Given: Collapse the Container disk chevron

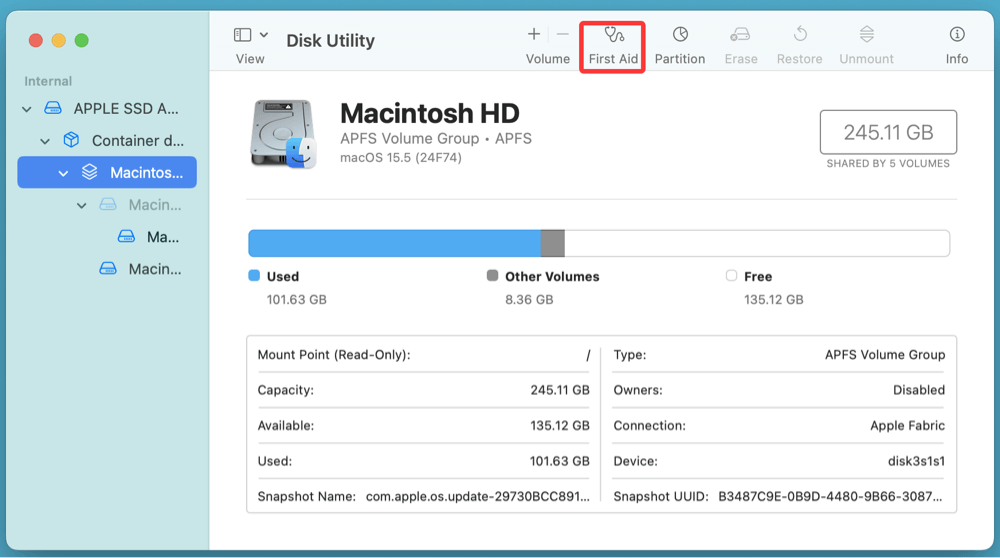Looking at the screenshot, I should 45,141.
